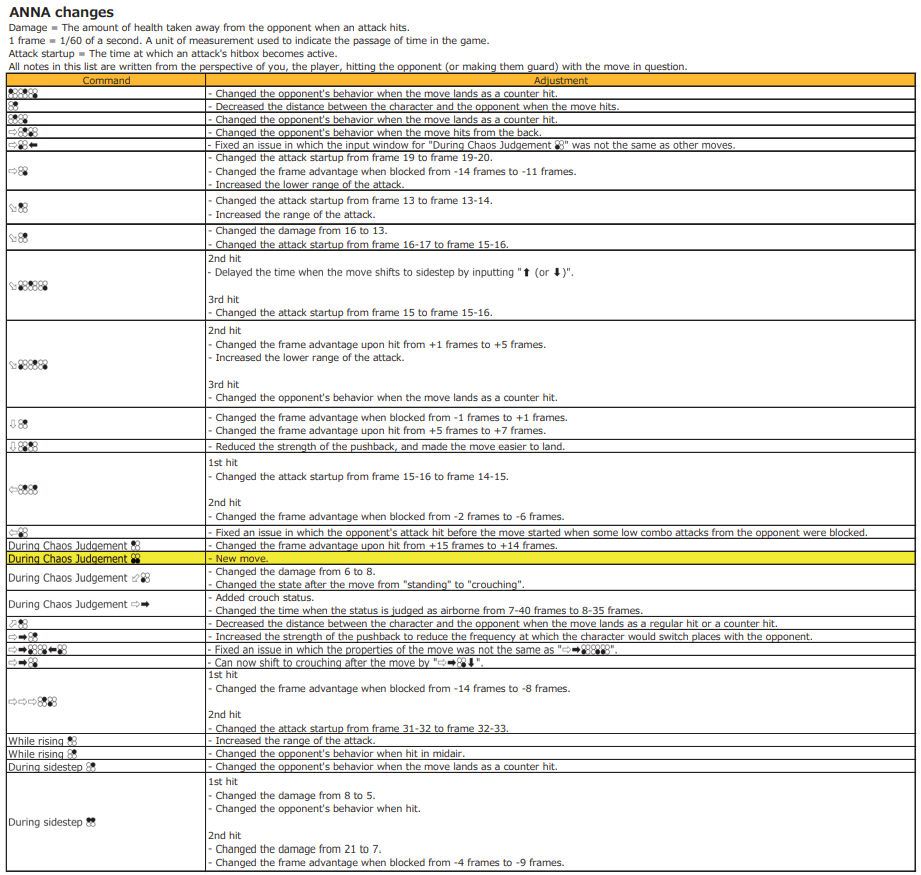
Task: Select the "+15 frames to +14 frames" adjustment line
Action: pyautogui.click(x=383, y=546)
